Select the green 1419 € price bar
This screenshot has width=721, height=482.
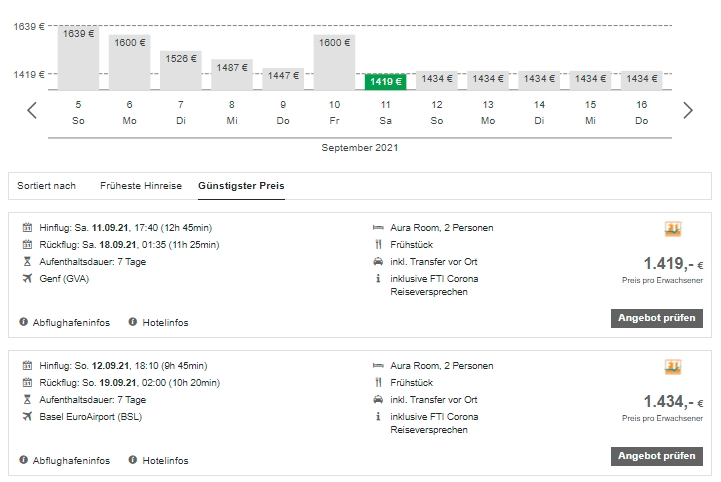(385, 81)
